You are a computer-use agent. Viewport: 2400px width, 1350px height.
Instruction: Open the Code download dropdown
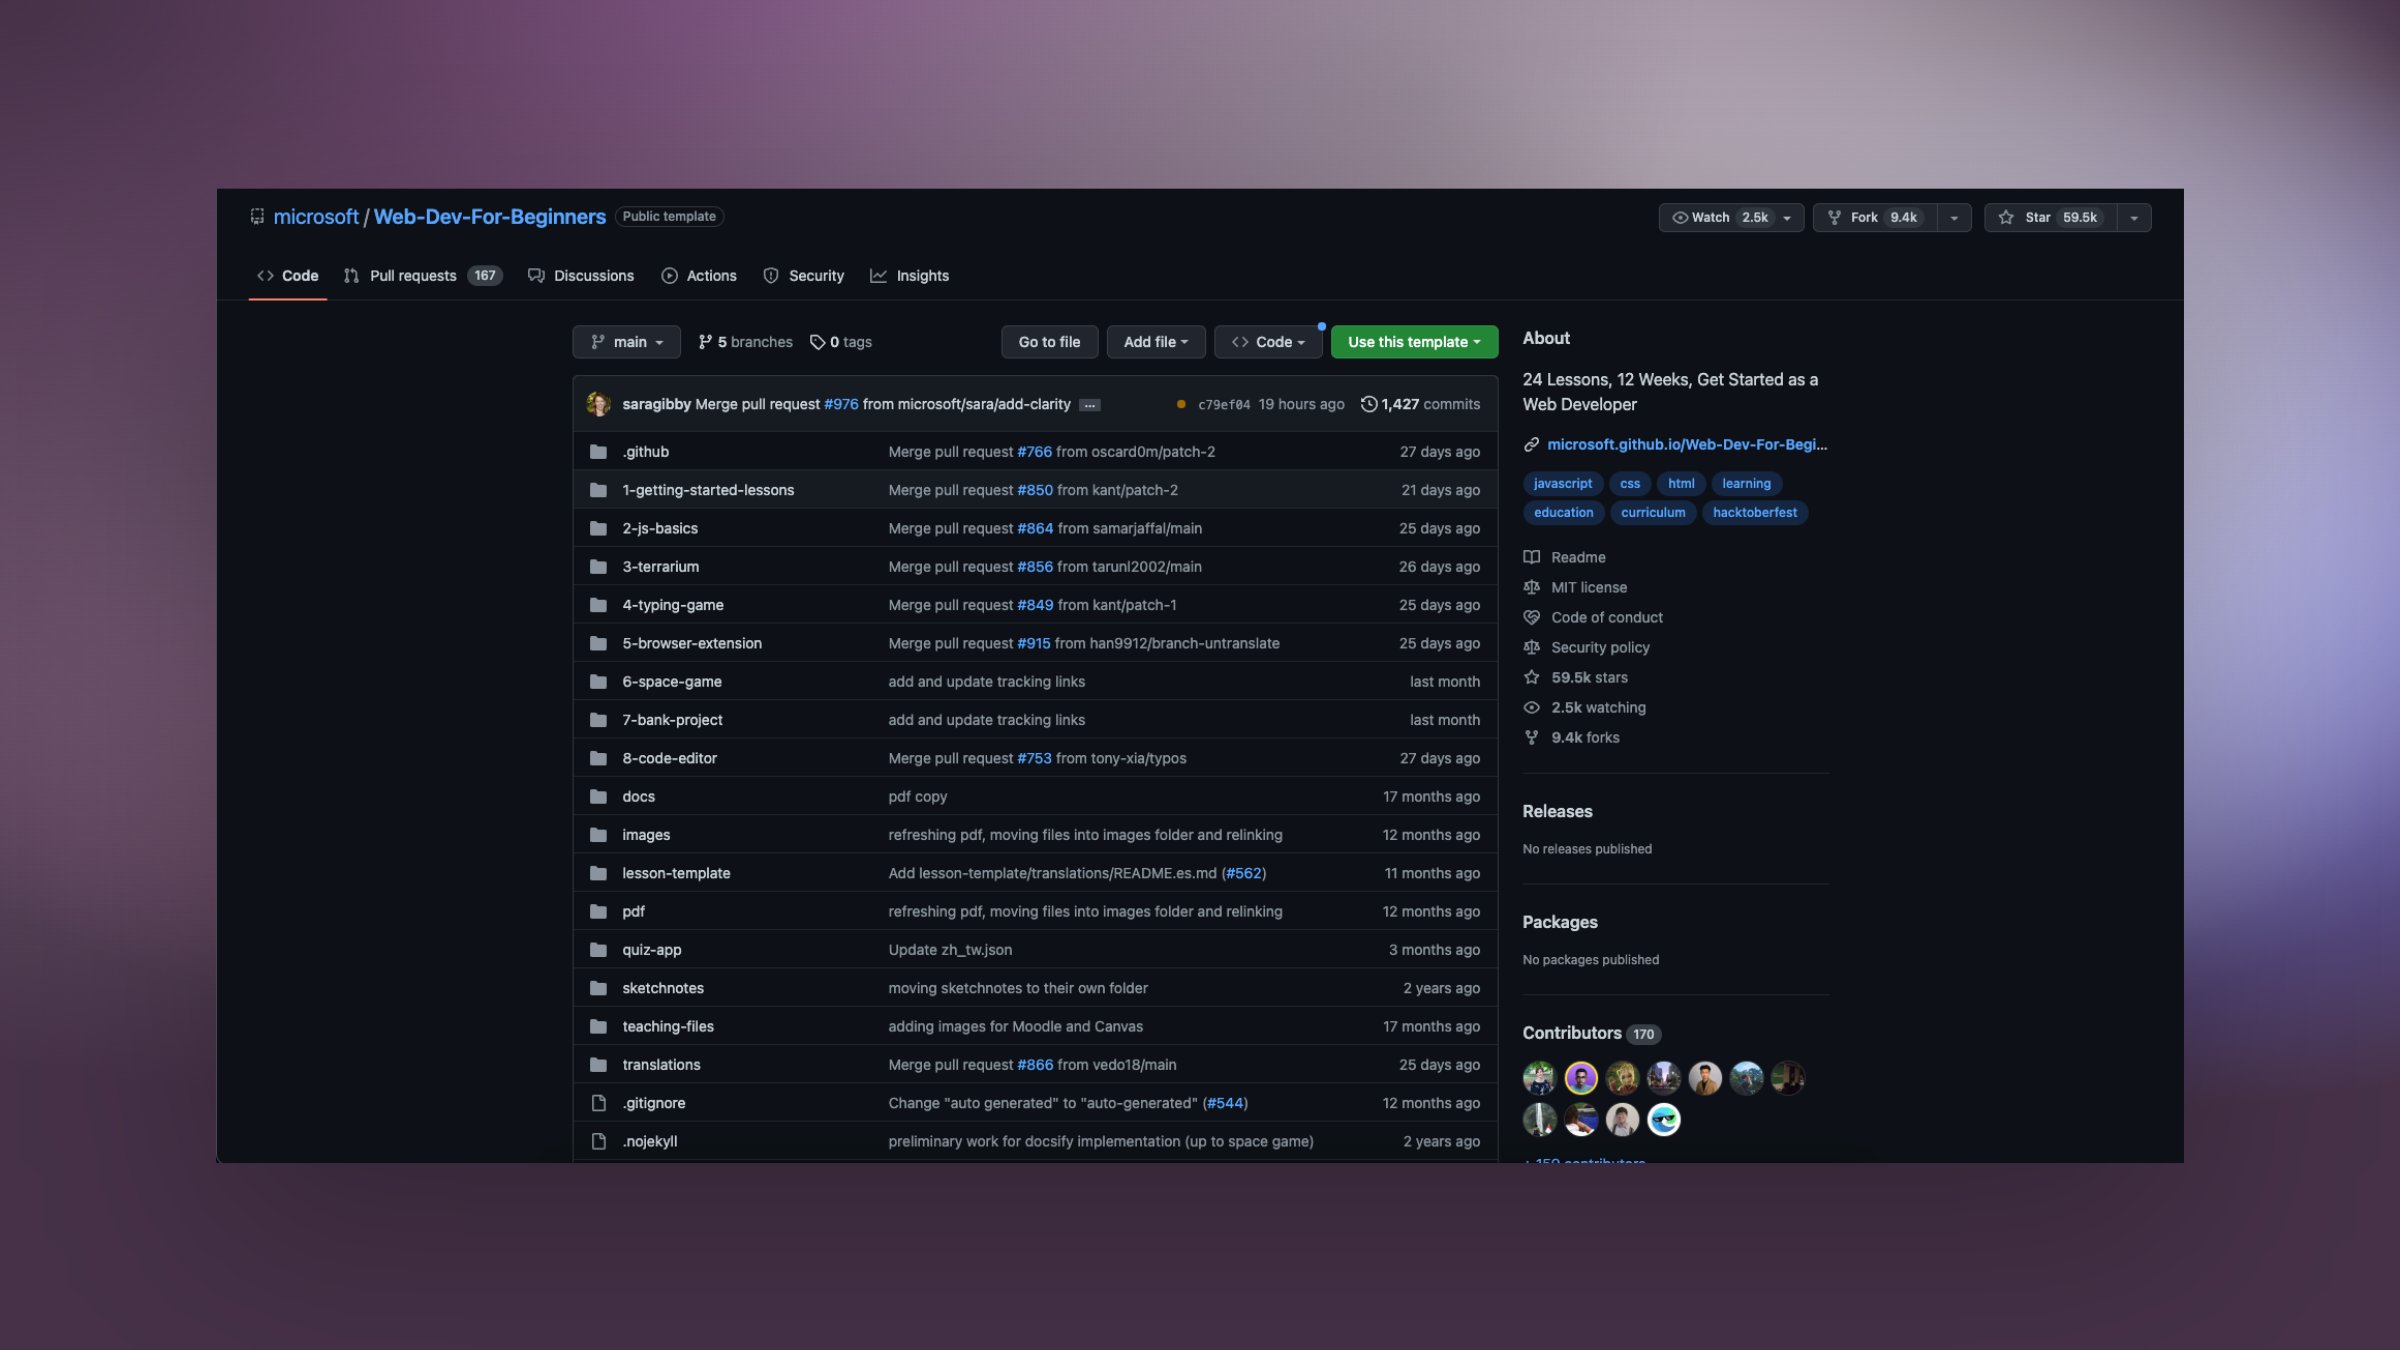click(1268, 341)
